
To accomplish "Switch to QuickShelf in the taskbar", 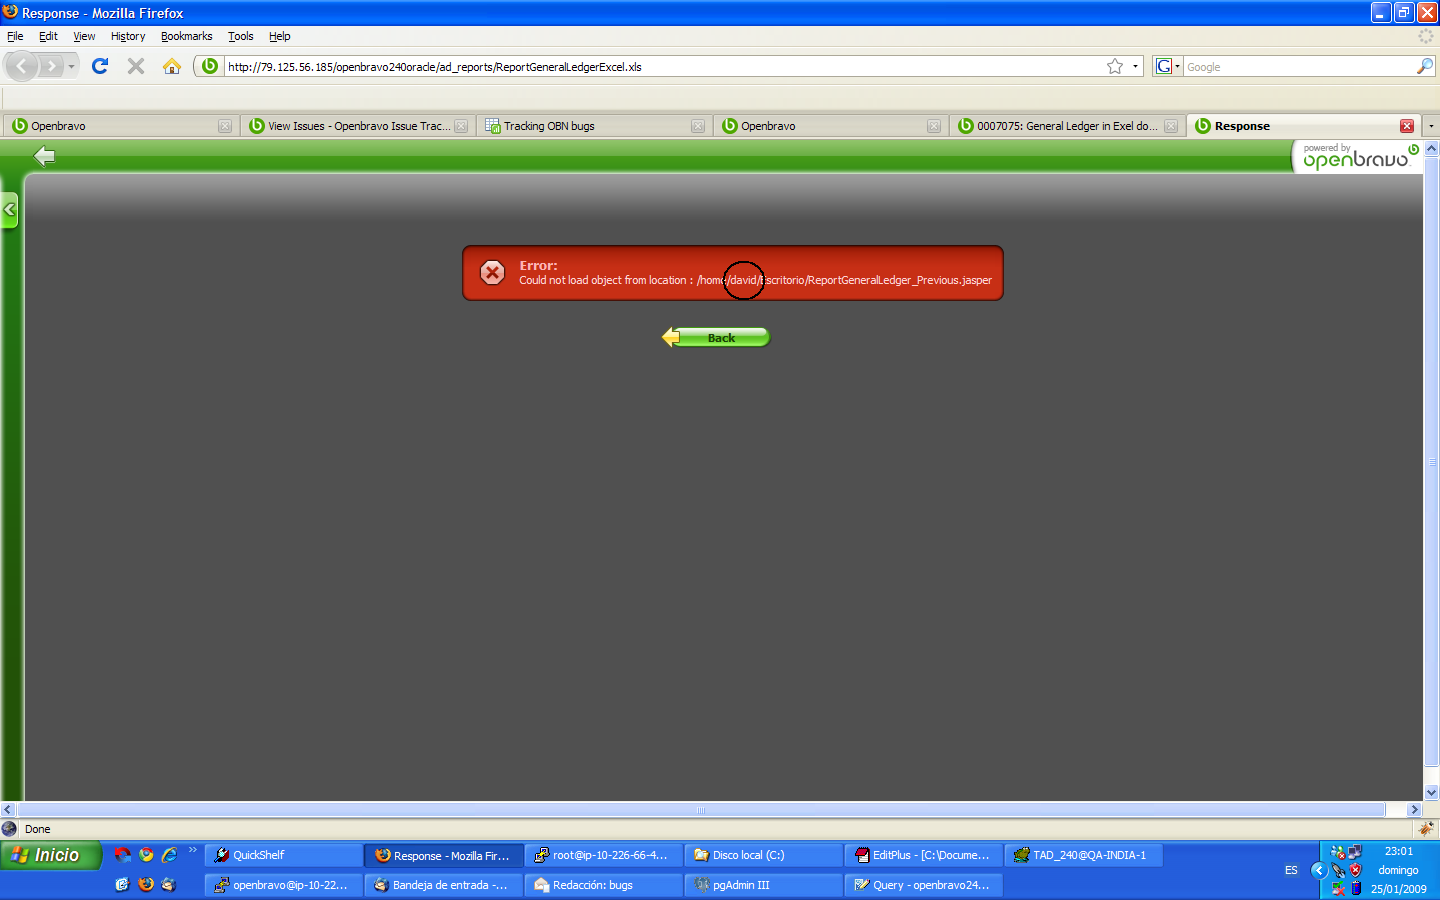I will 284,855.
